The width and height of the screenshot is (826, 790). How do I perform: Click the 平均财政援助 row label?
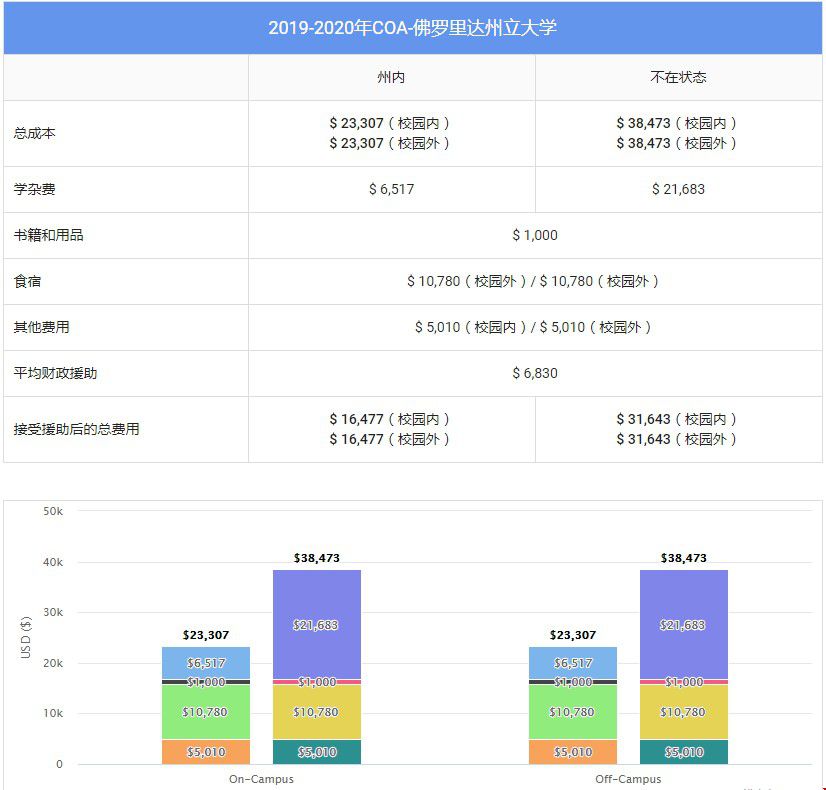pyautogui.click(x=55, y=373)
